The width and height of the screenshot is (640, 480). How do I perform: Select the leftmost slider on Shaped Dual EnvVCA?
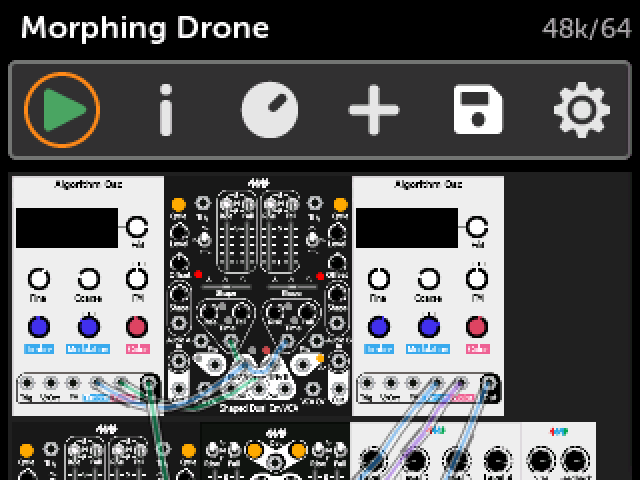(226, 233)
